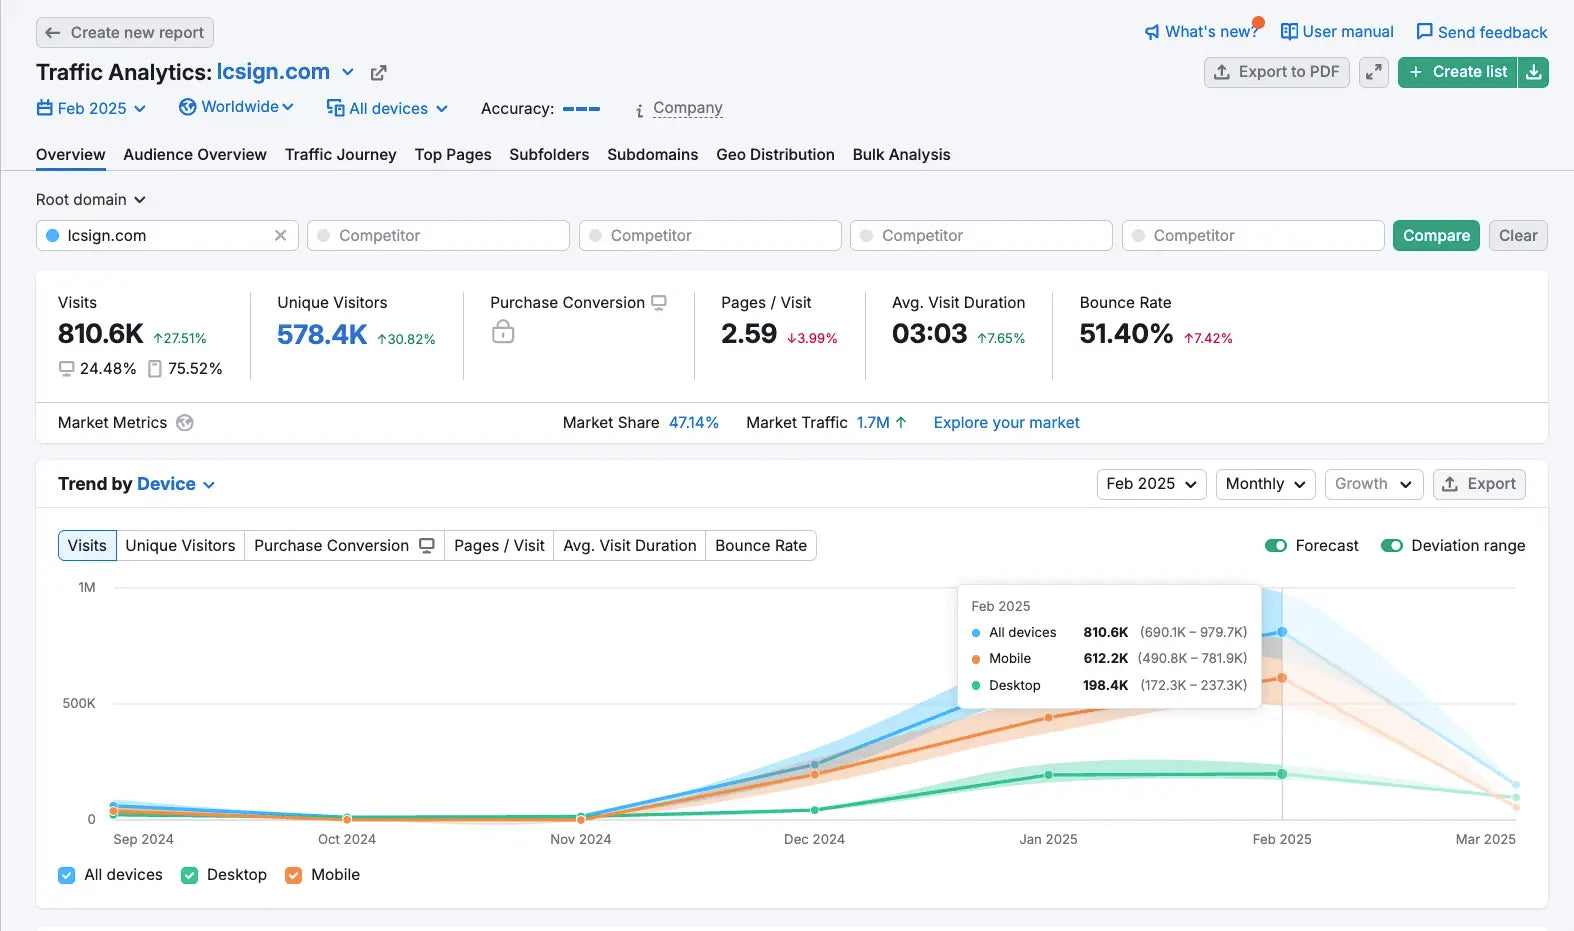
Task: Select the Purchase Conversion chart tab
Action: [344, 546]
